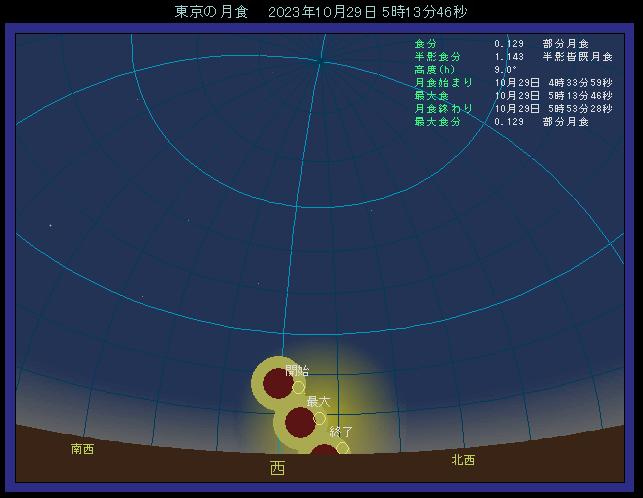Click the celestial pole where grid lines converge

(319, 61)
